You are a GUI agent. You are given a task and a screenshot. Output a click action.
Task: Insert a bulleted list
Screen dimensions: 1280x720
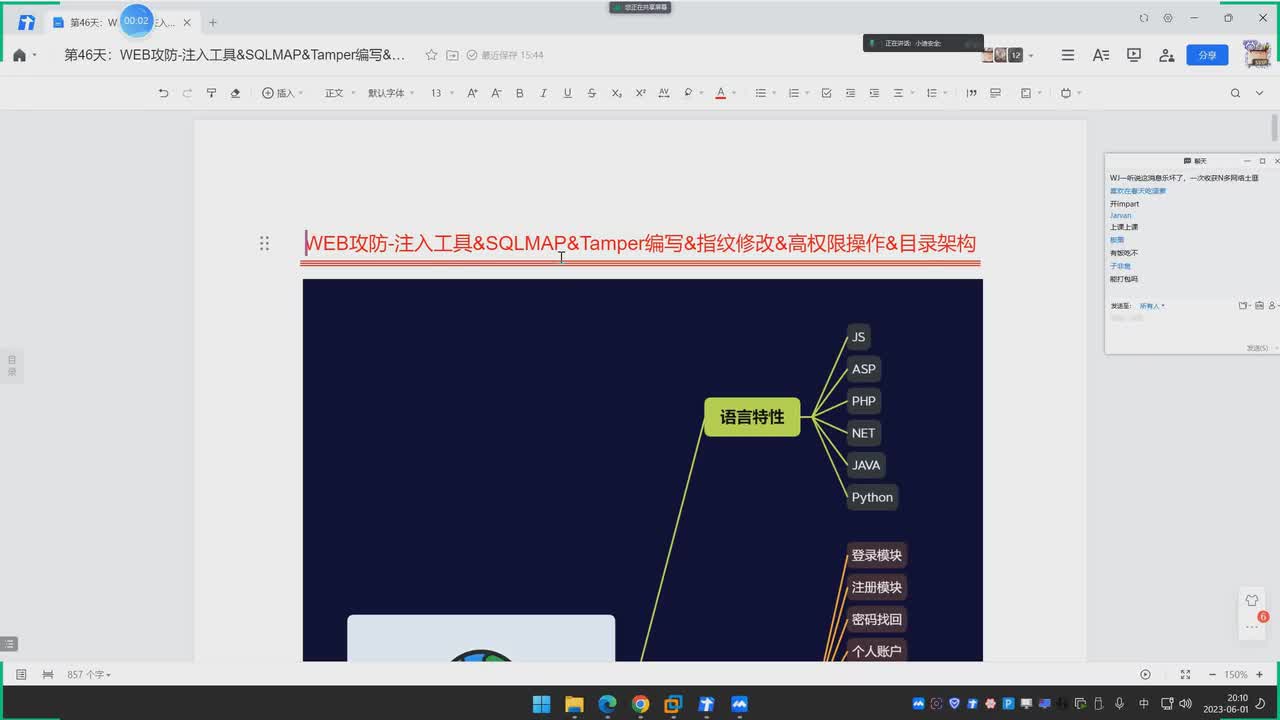(x=761, y=93)
